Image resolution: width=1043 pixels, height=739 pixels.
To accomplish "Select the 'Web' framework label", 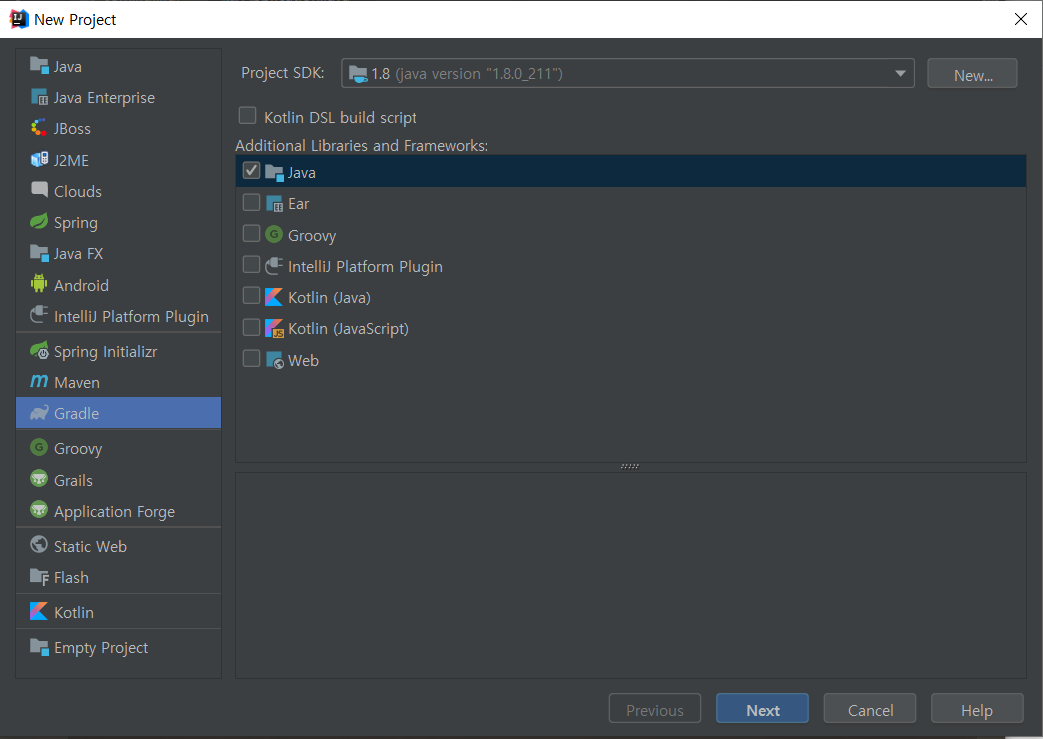I will (303, 361).
